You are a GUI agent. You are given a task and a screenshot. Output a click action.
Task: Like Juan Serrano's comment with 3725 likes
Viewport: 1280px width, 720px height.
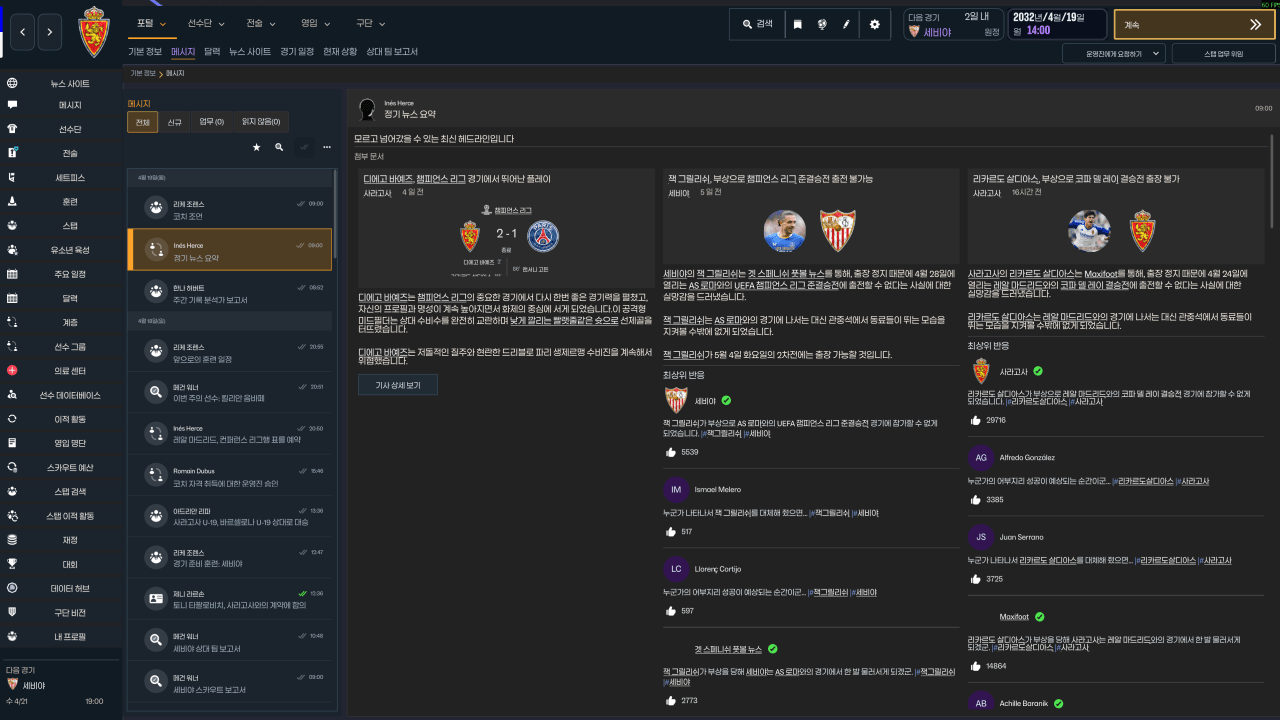tap(974, 578)
